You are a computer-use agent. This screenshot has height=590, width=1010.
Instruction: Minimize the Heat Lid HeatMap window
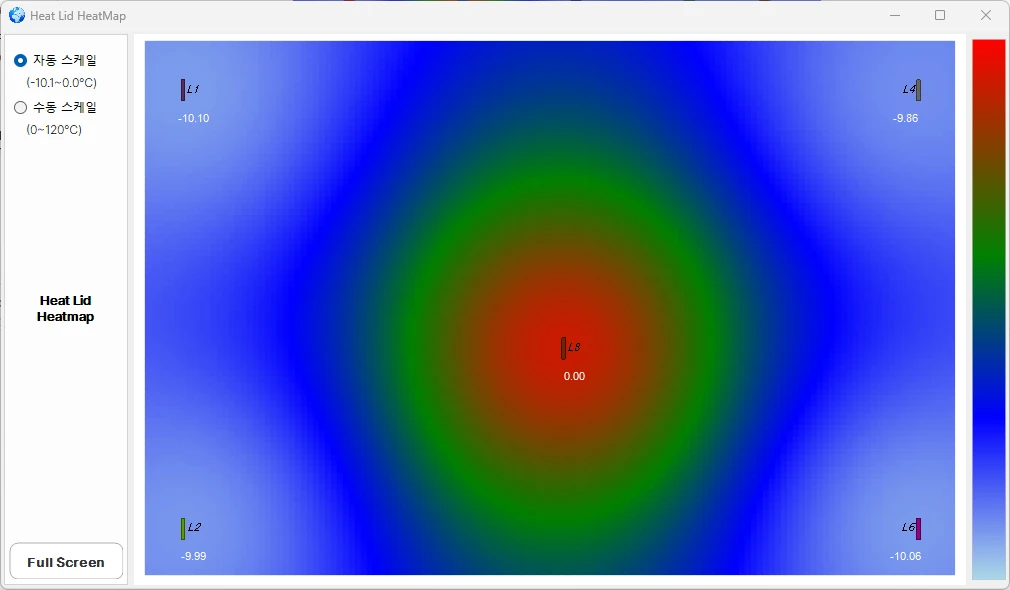(895, 15)
